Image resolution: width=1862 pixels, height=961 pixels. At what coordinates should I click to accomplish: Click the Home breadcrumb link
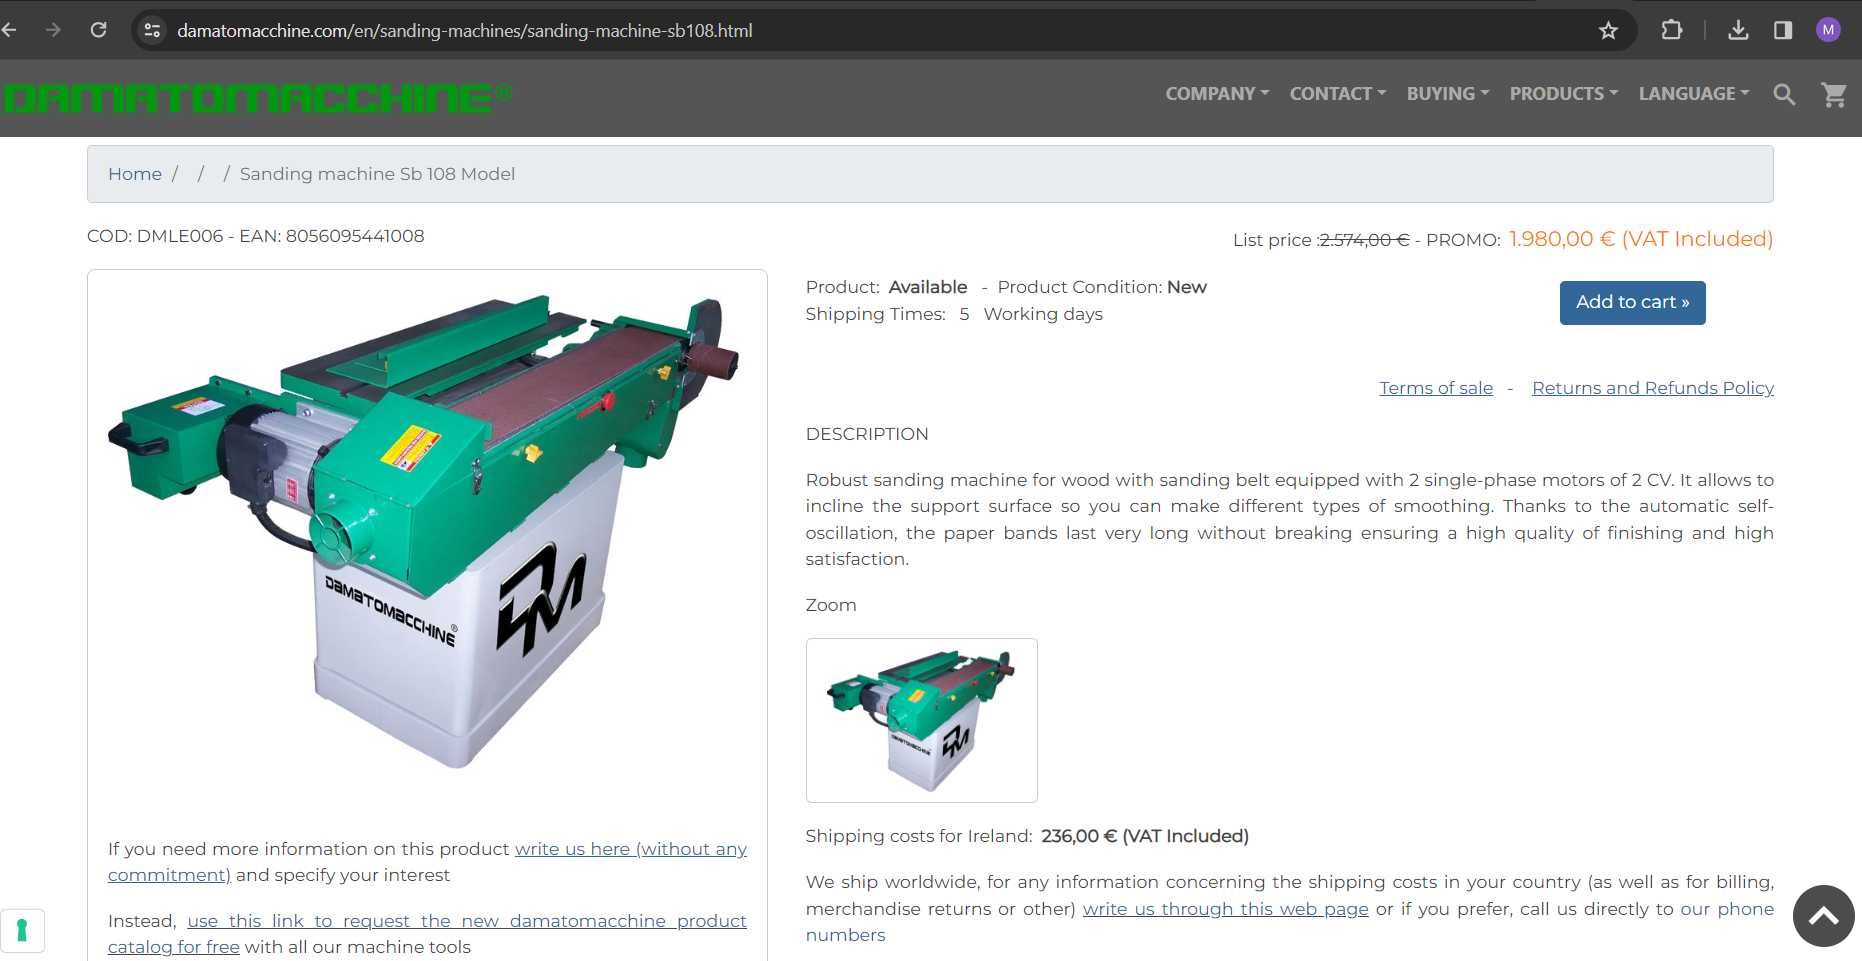coord(135,174)
